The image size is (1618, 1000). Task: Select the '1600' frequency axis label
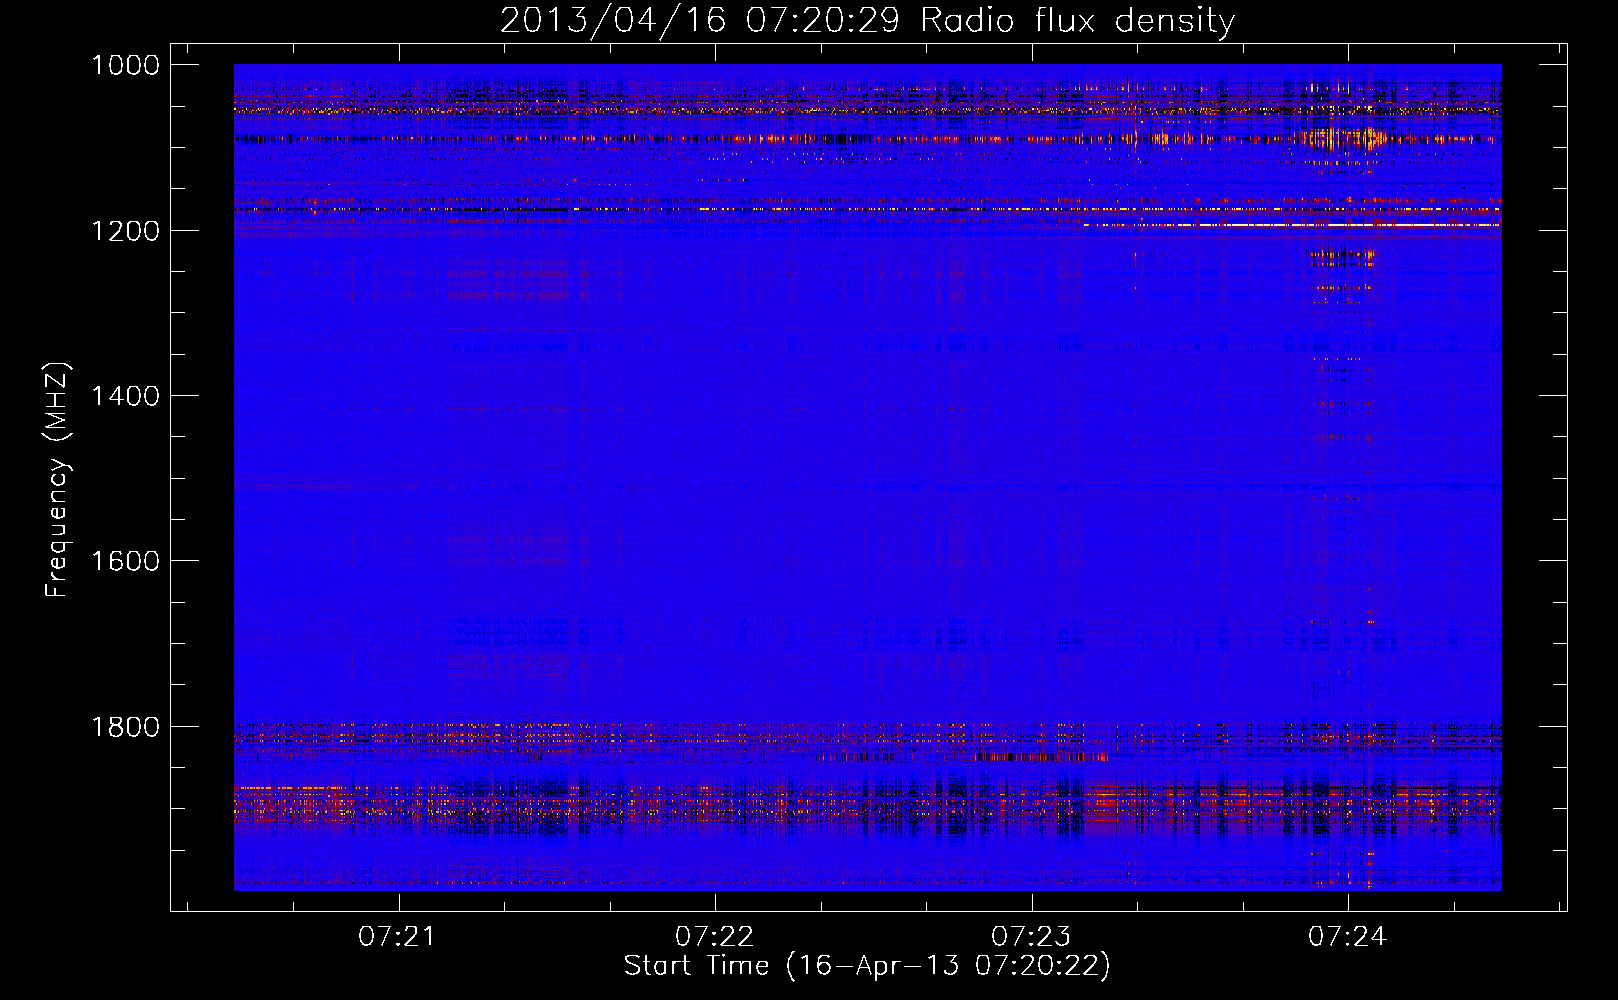125,561
